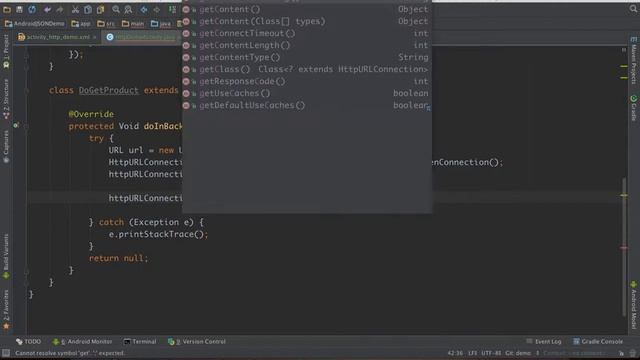Click the Replace toolbar icon
Image resolution: width=640 pixels, height=360 pixels.
click(x=128, y=9)
